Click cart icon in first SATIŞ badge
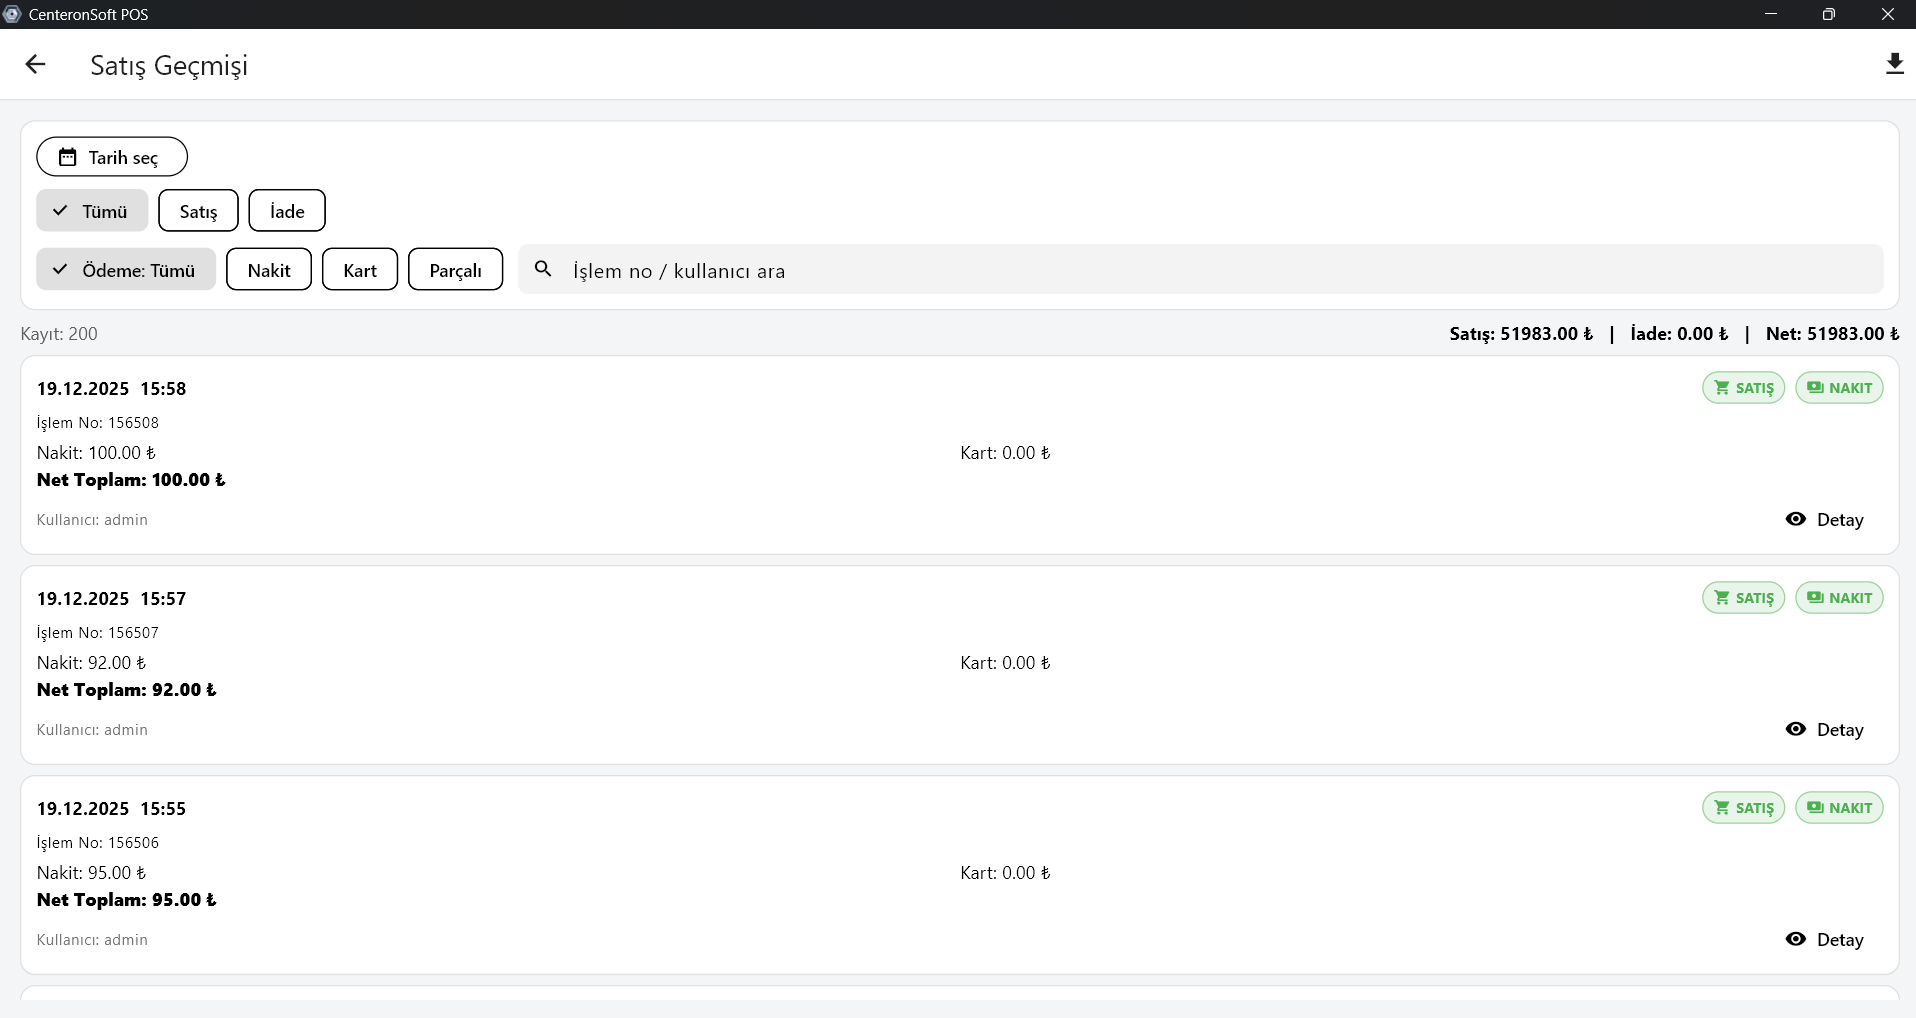This screenshot has height=1018, width=1916. tap(1721, 388)
